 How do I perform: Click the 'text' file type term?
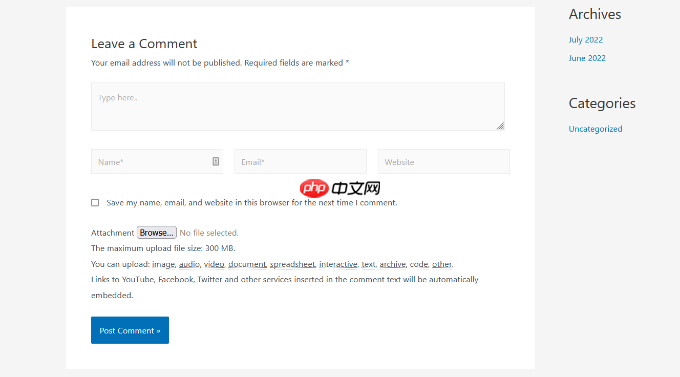click(368, 264)
